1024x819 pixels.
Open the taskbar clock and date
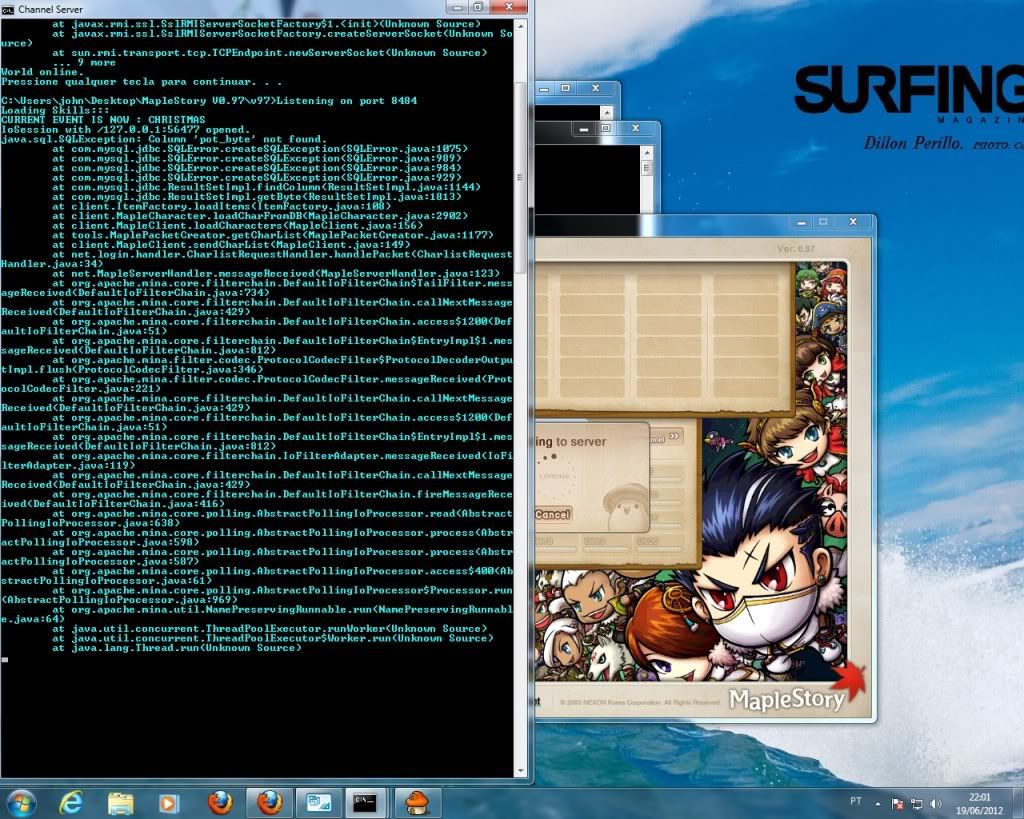(x=979, y=802)
